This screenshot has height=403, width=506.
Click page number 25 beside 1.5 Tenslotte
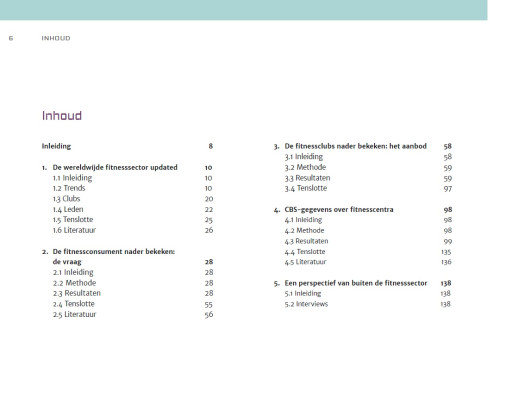coord(209,220)
